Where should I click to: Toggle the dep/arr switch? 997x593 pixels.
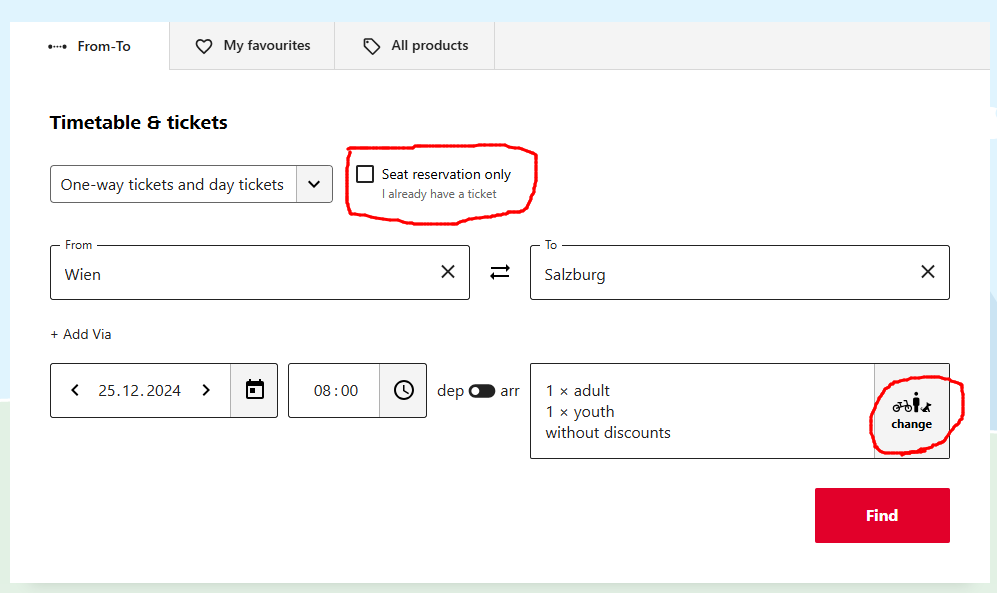click(x=481, y=391)
